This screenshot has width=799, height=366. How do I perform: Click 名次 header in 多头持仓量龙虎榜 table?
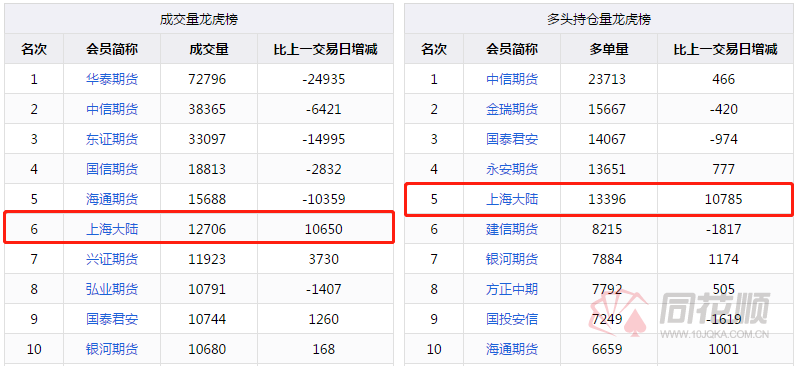(x=434, y=49)
